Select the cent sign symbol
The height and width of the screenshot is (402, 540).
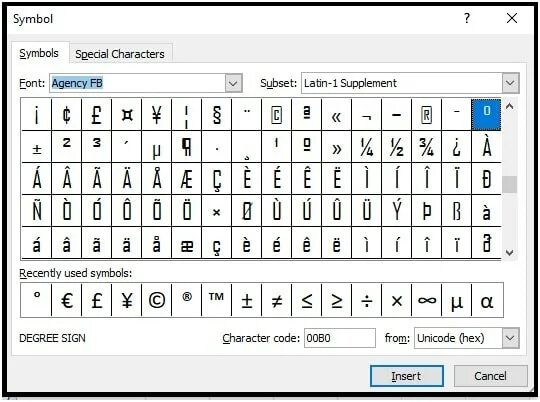(66, 115)
